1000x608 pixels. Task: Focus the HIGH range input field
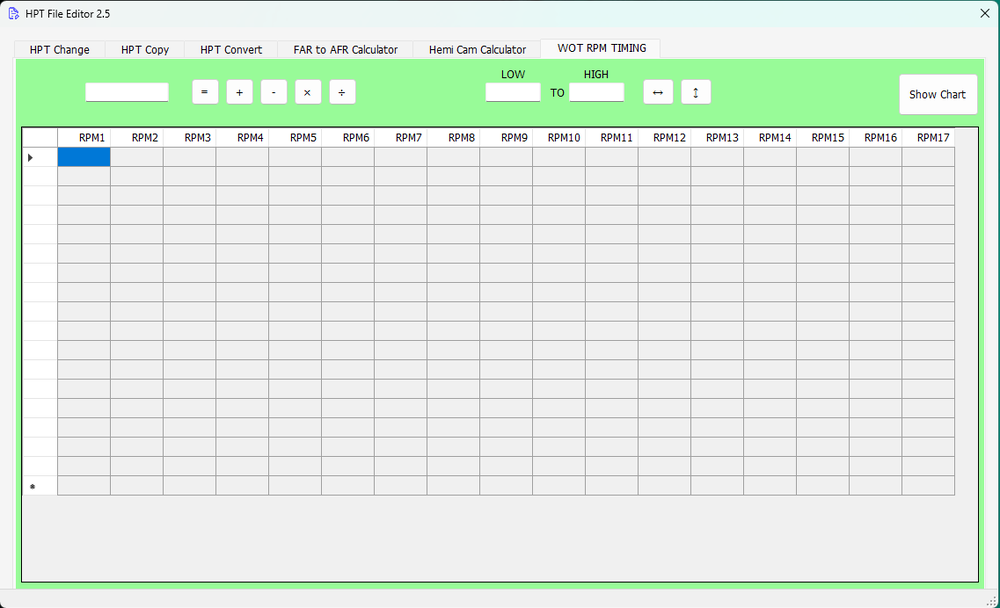(x=596, y=92)
